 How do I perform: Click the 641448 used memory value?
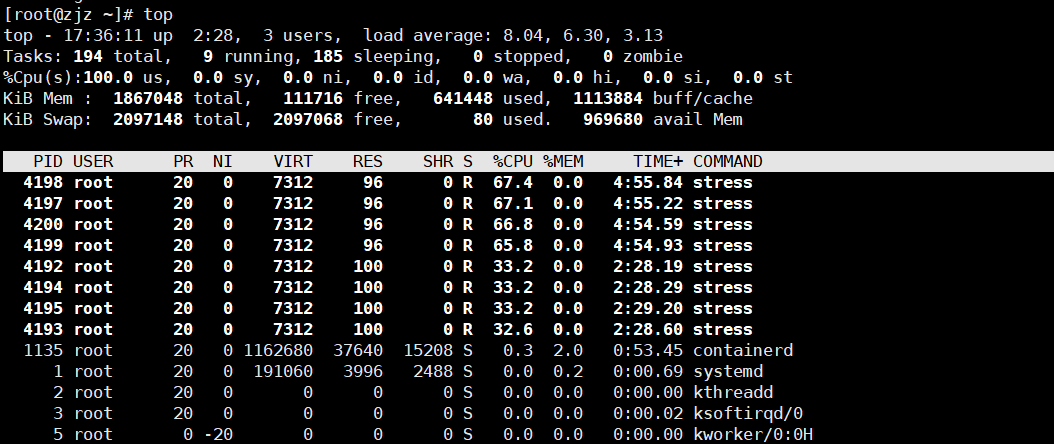click(x=462, y=99)
